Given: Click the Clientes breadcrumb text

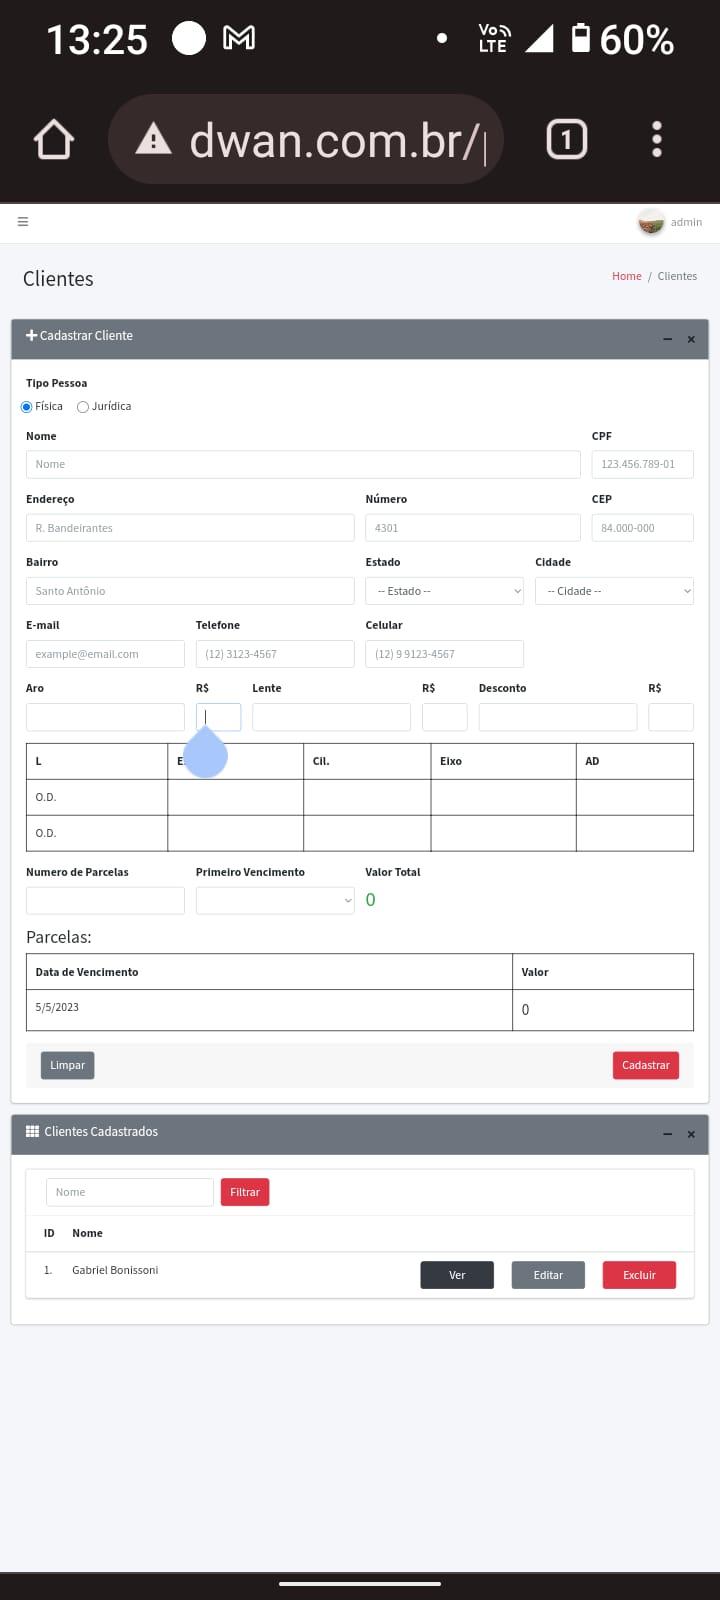Looking at the screenshot, I should 677,276.
